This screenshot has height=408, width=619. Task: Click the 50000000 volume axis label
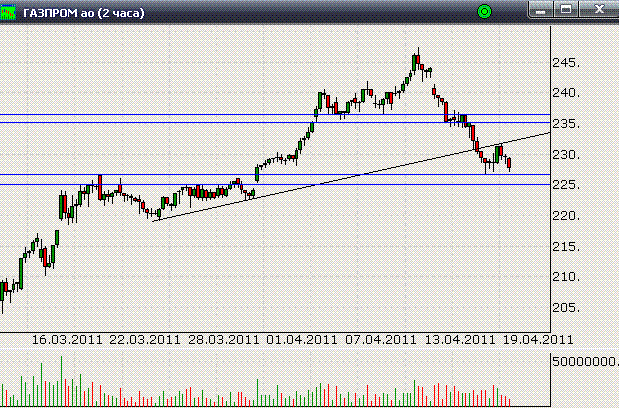click(x=585, y=361)
